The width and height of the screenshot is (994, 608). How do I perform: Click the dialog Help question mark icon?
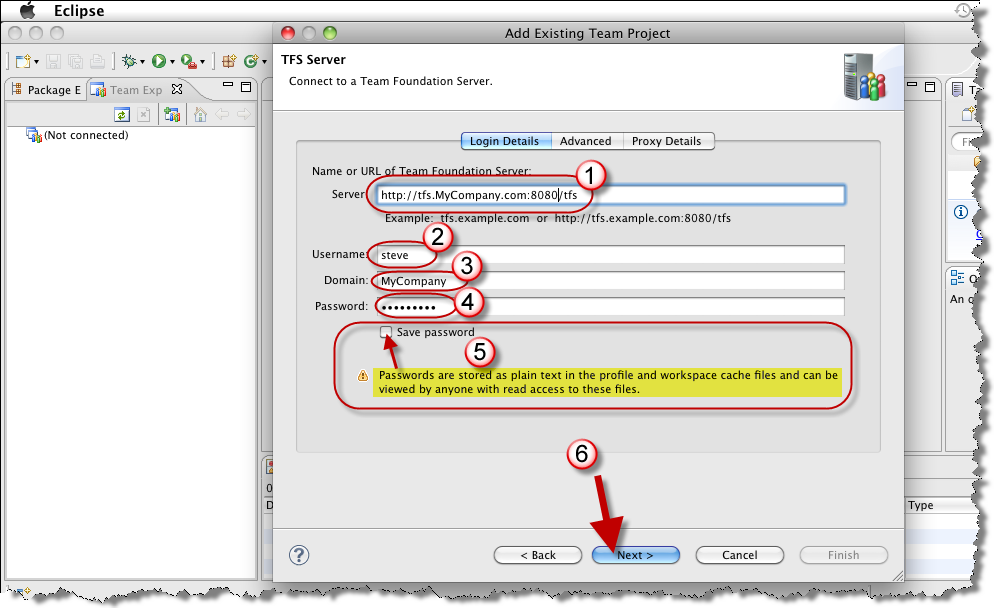(299, 555)
